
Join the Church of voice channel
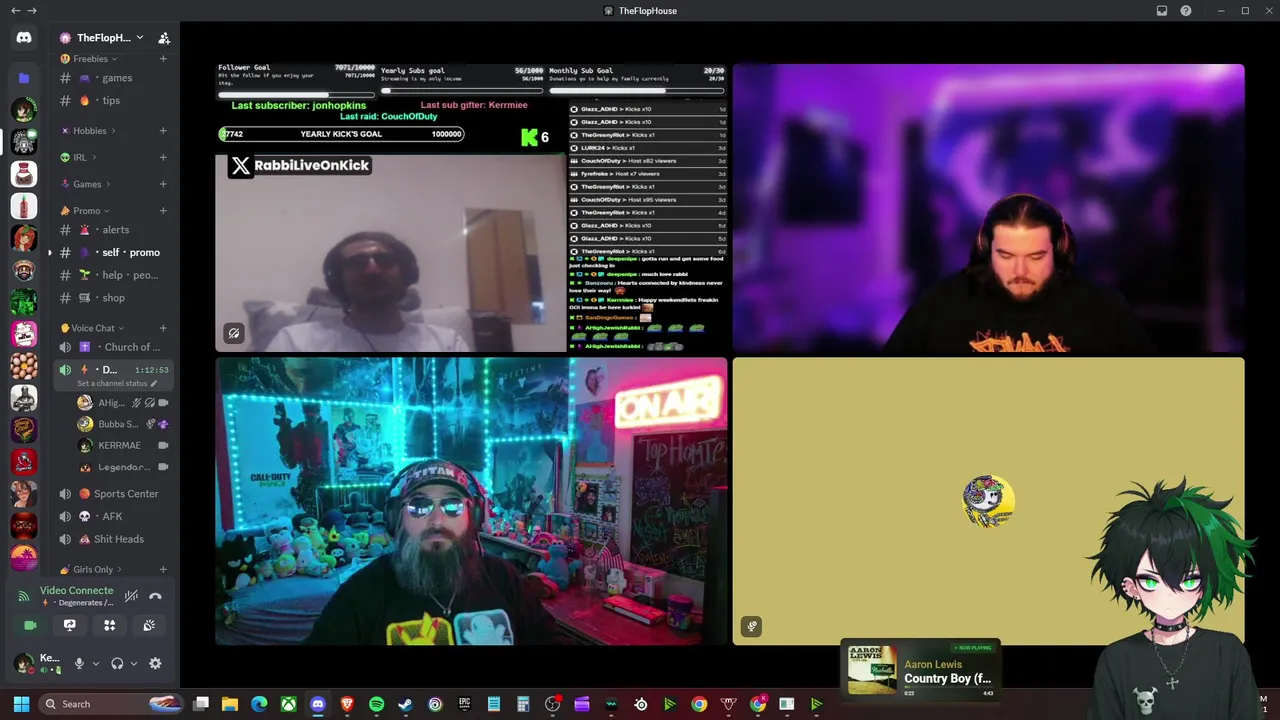click(x=113, y=347)
